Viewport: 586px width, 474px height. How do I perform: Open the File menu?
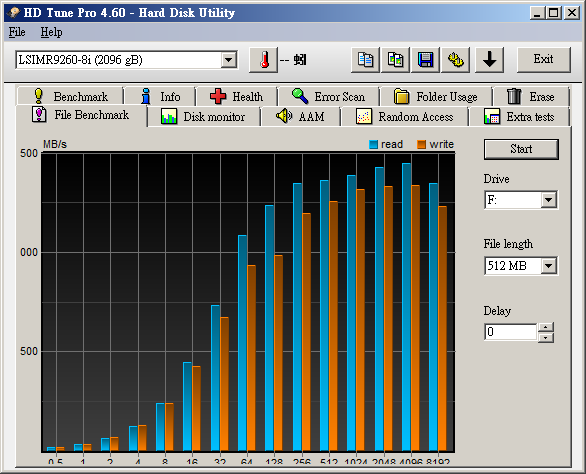[17, 32]
